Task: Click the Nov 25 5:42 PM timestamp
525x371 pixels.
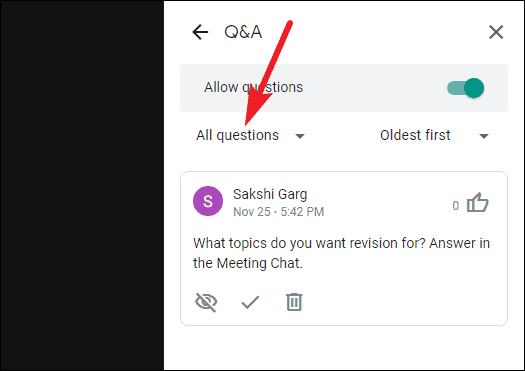Action: (279, 212)
